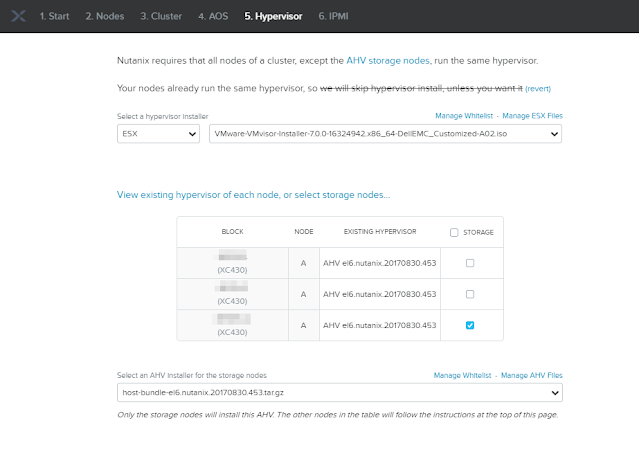The image size is (639, 452).
Task: Expand the AHV host-bundle installer dropdown
Action: tap(339, 393)
